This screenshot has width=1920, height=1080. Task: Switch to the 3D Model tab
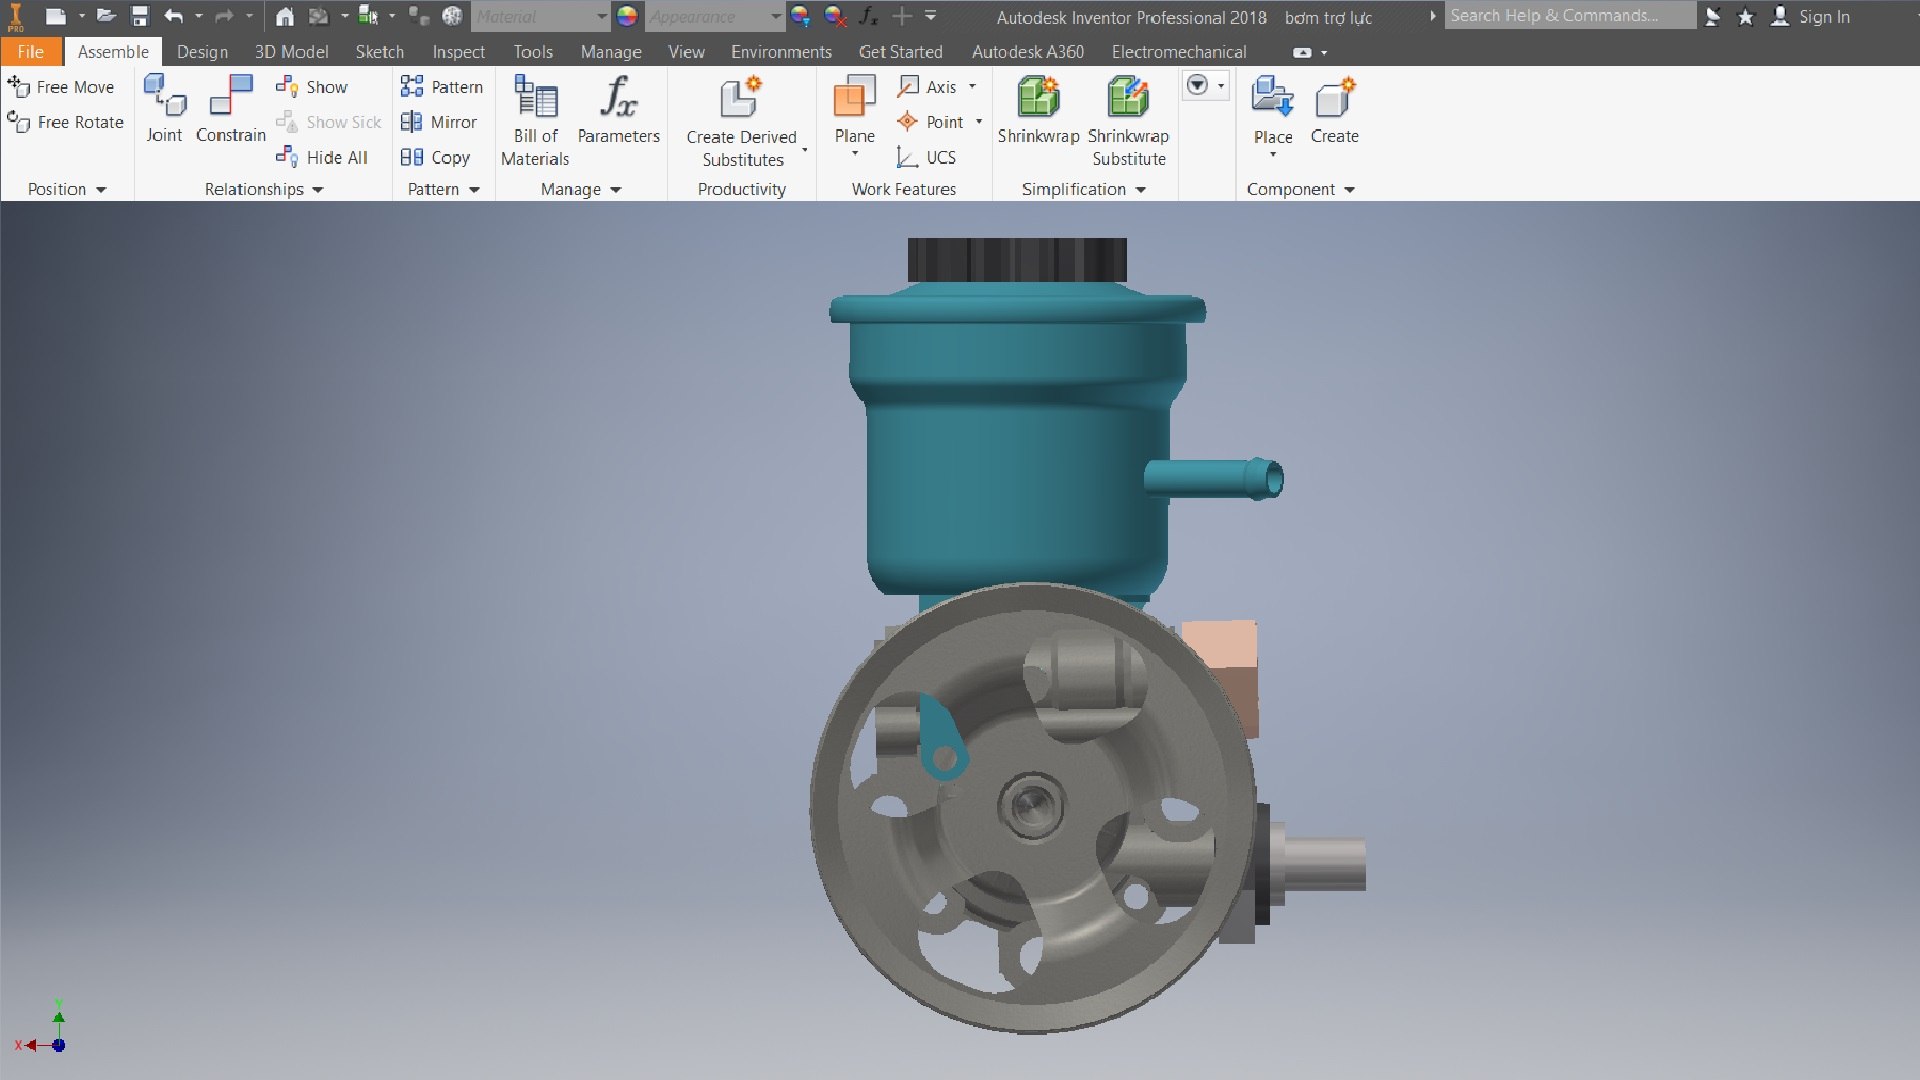point(291,52)
